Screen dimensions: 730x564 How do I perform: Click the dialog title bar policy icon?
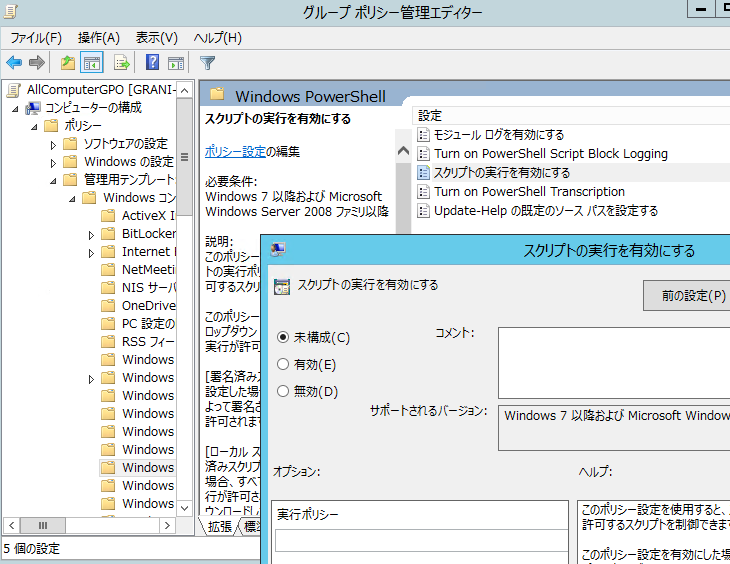click(278, 250)
